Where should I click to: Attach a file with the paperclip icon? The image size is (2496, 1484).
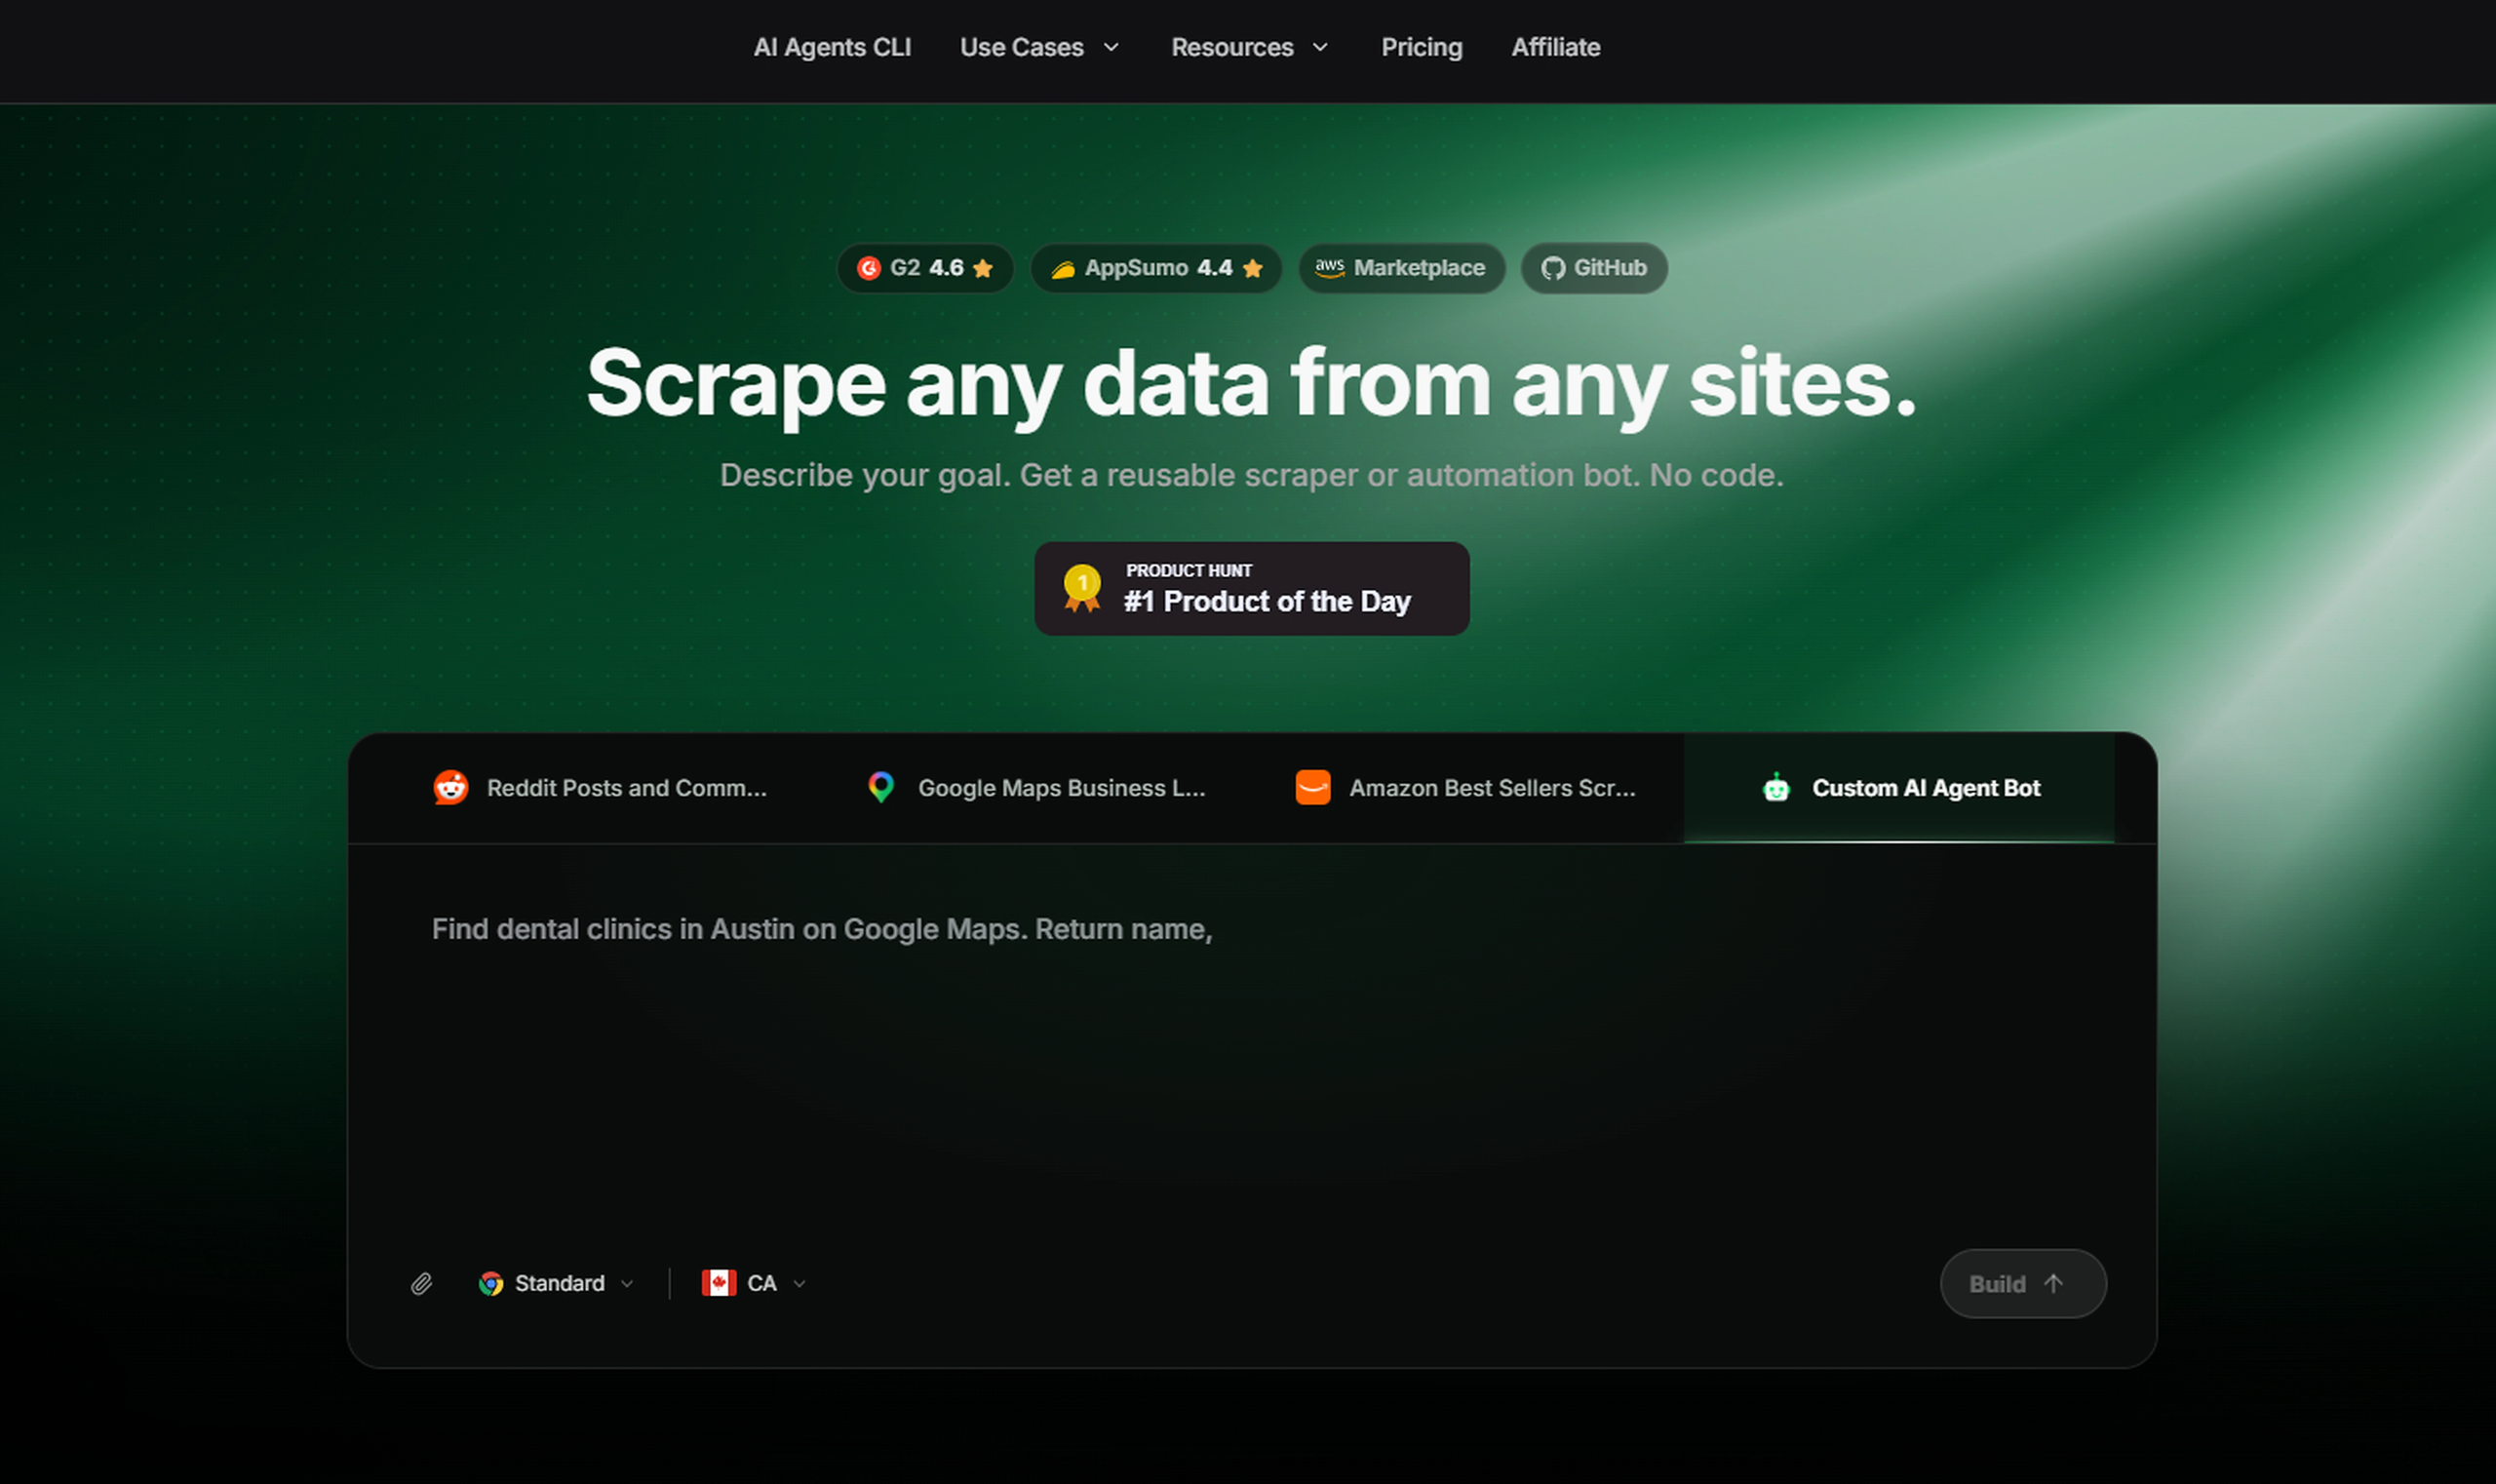coord(422,1283)
